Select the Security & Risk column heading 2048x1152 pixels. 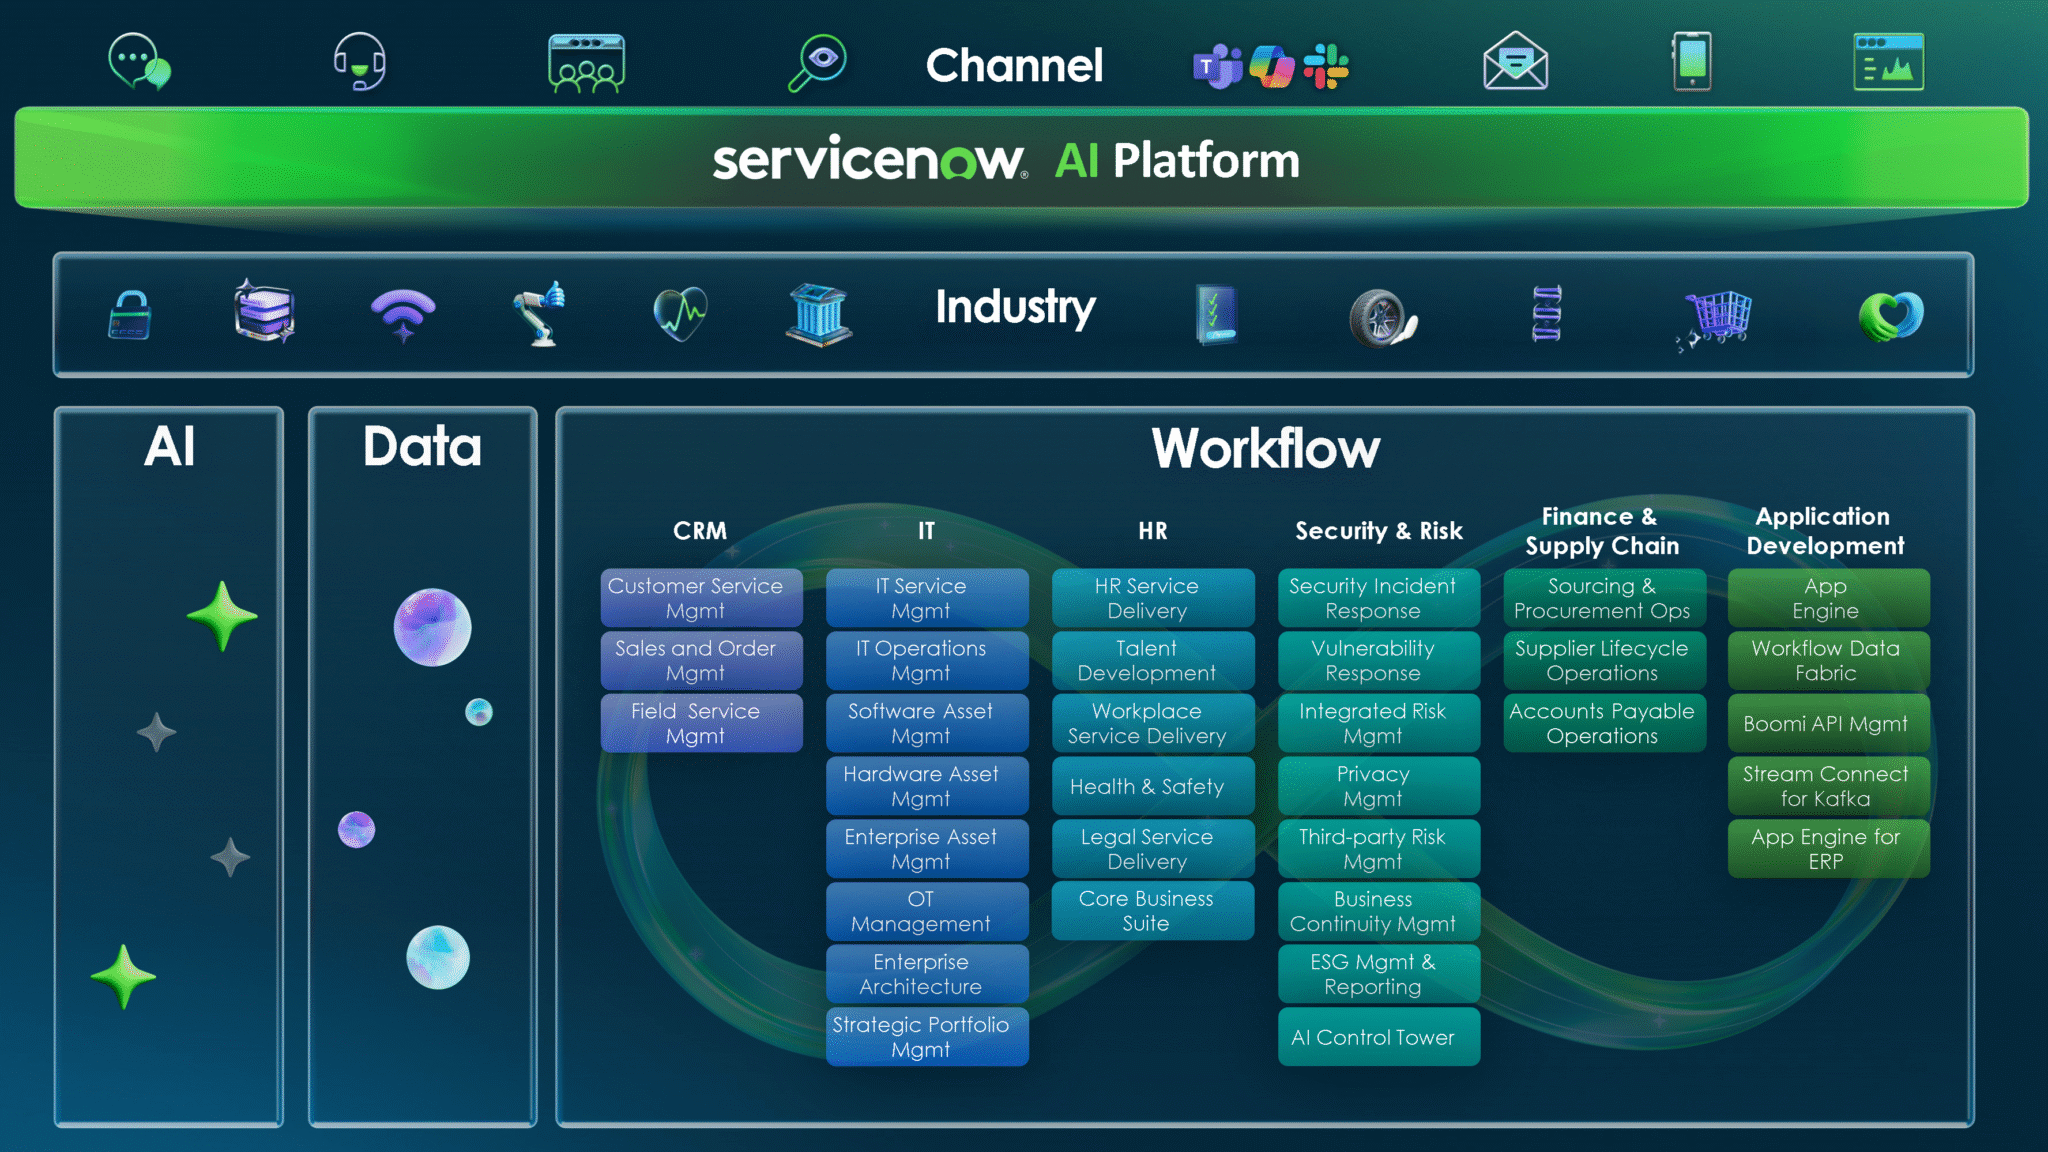(1378, 531)
